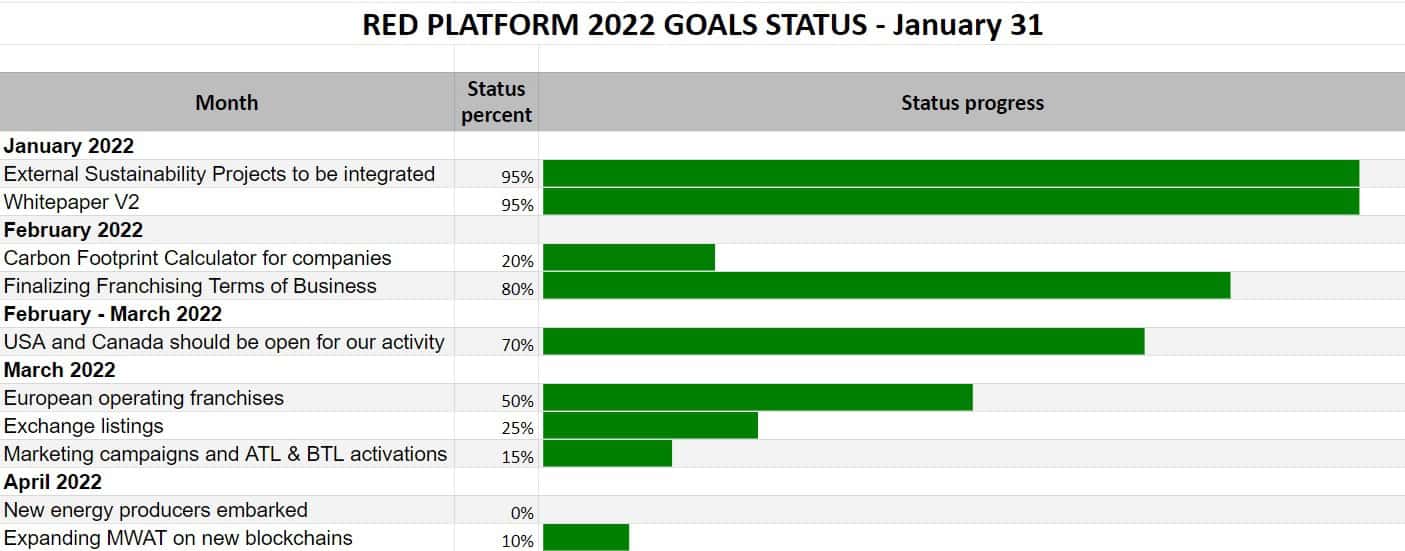Click the Exchange listings 25% progress bar
The width and height of the screenshot is (1405, 551).
point(650,426)
